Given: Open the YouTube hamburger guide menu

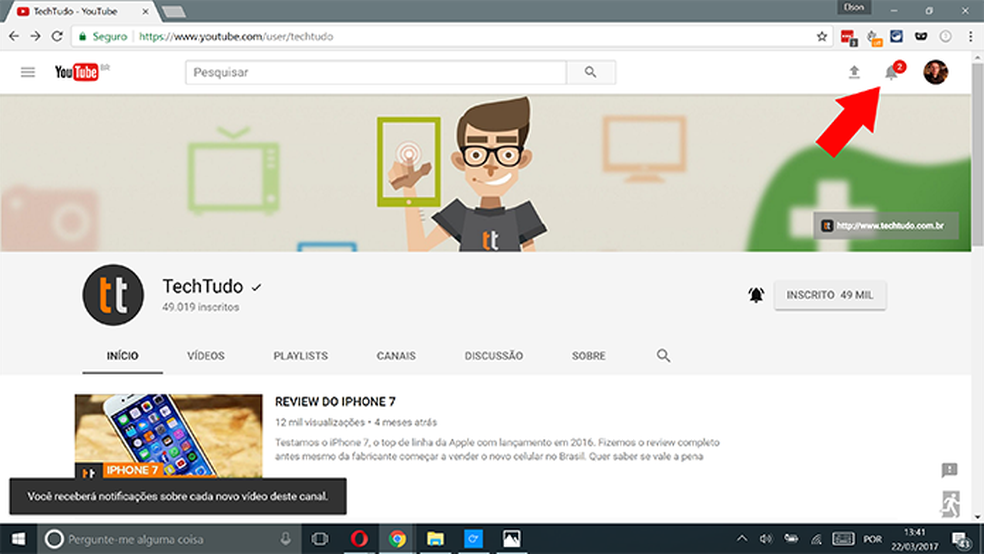Looking at the screenshot, I should click(28, 72).
